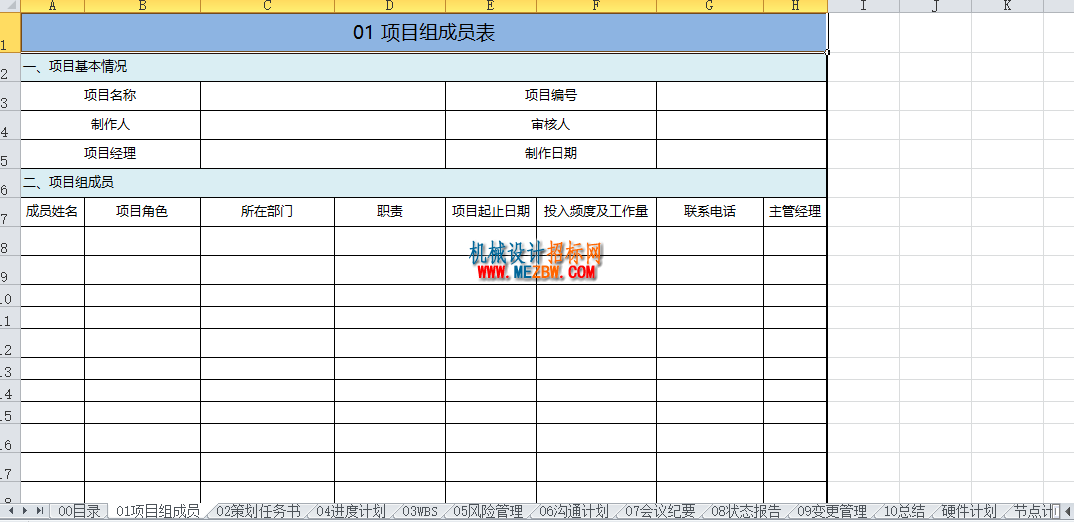Image resolution: width=1074 pixels, height=522 pixels.
Task: Click the 投入频度及工作量 column heading cell
Action: tap(597, 212)
